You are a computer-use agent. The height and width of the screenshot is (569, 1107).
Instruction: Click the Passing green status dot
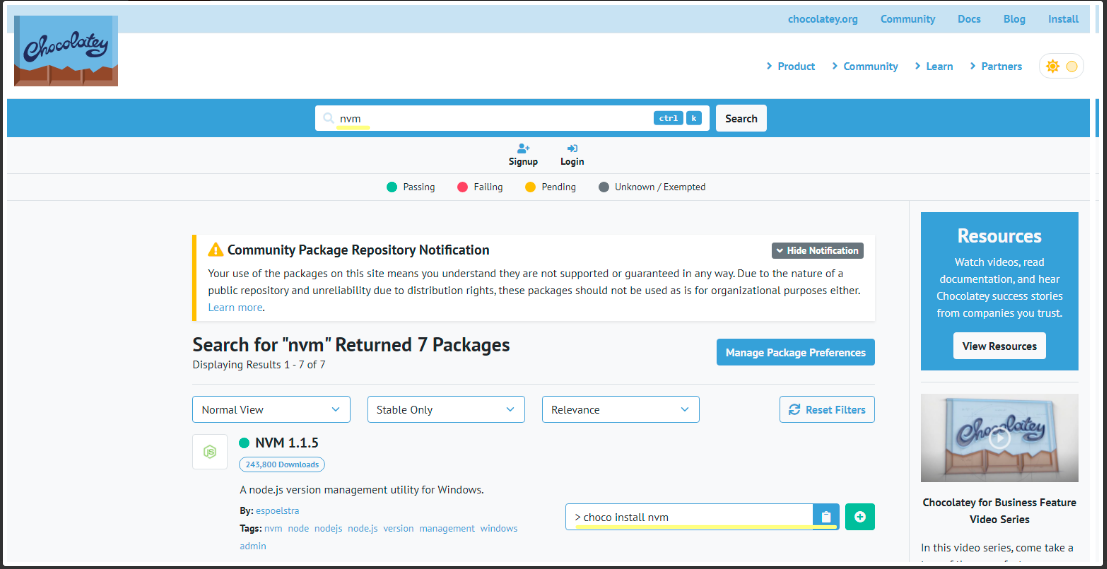(x=392, y=187)
